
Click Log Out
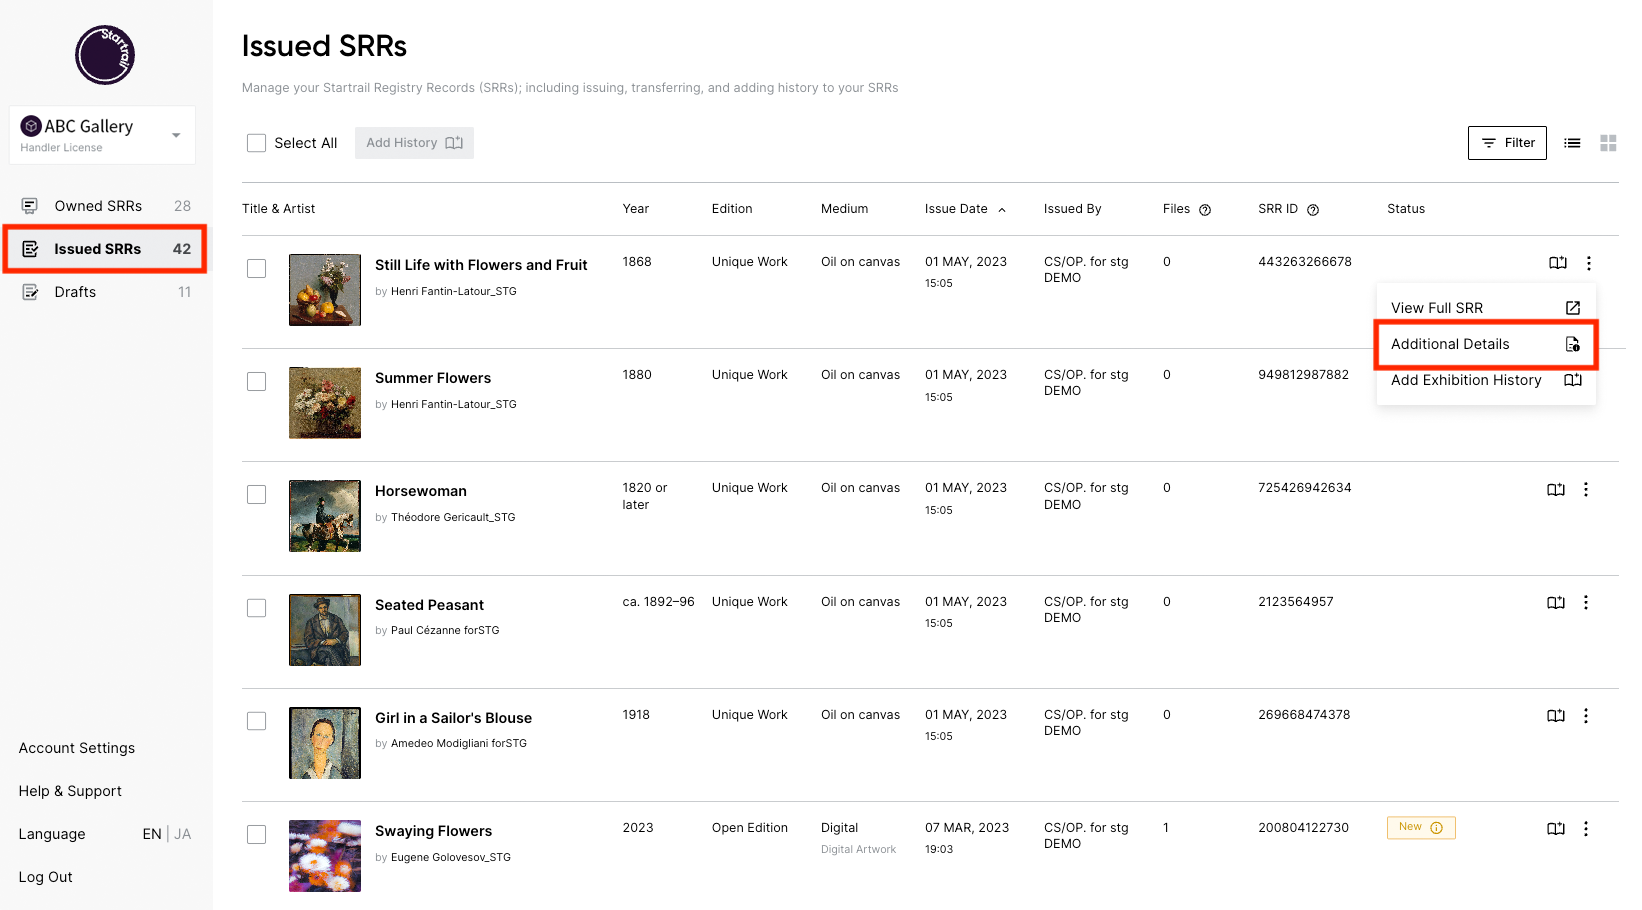(46, 877)
